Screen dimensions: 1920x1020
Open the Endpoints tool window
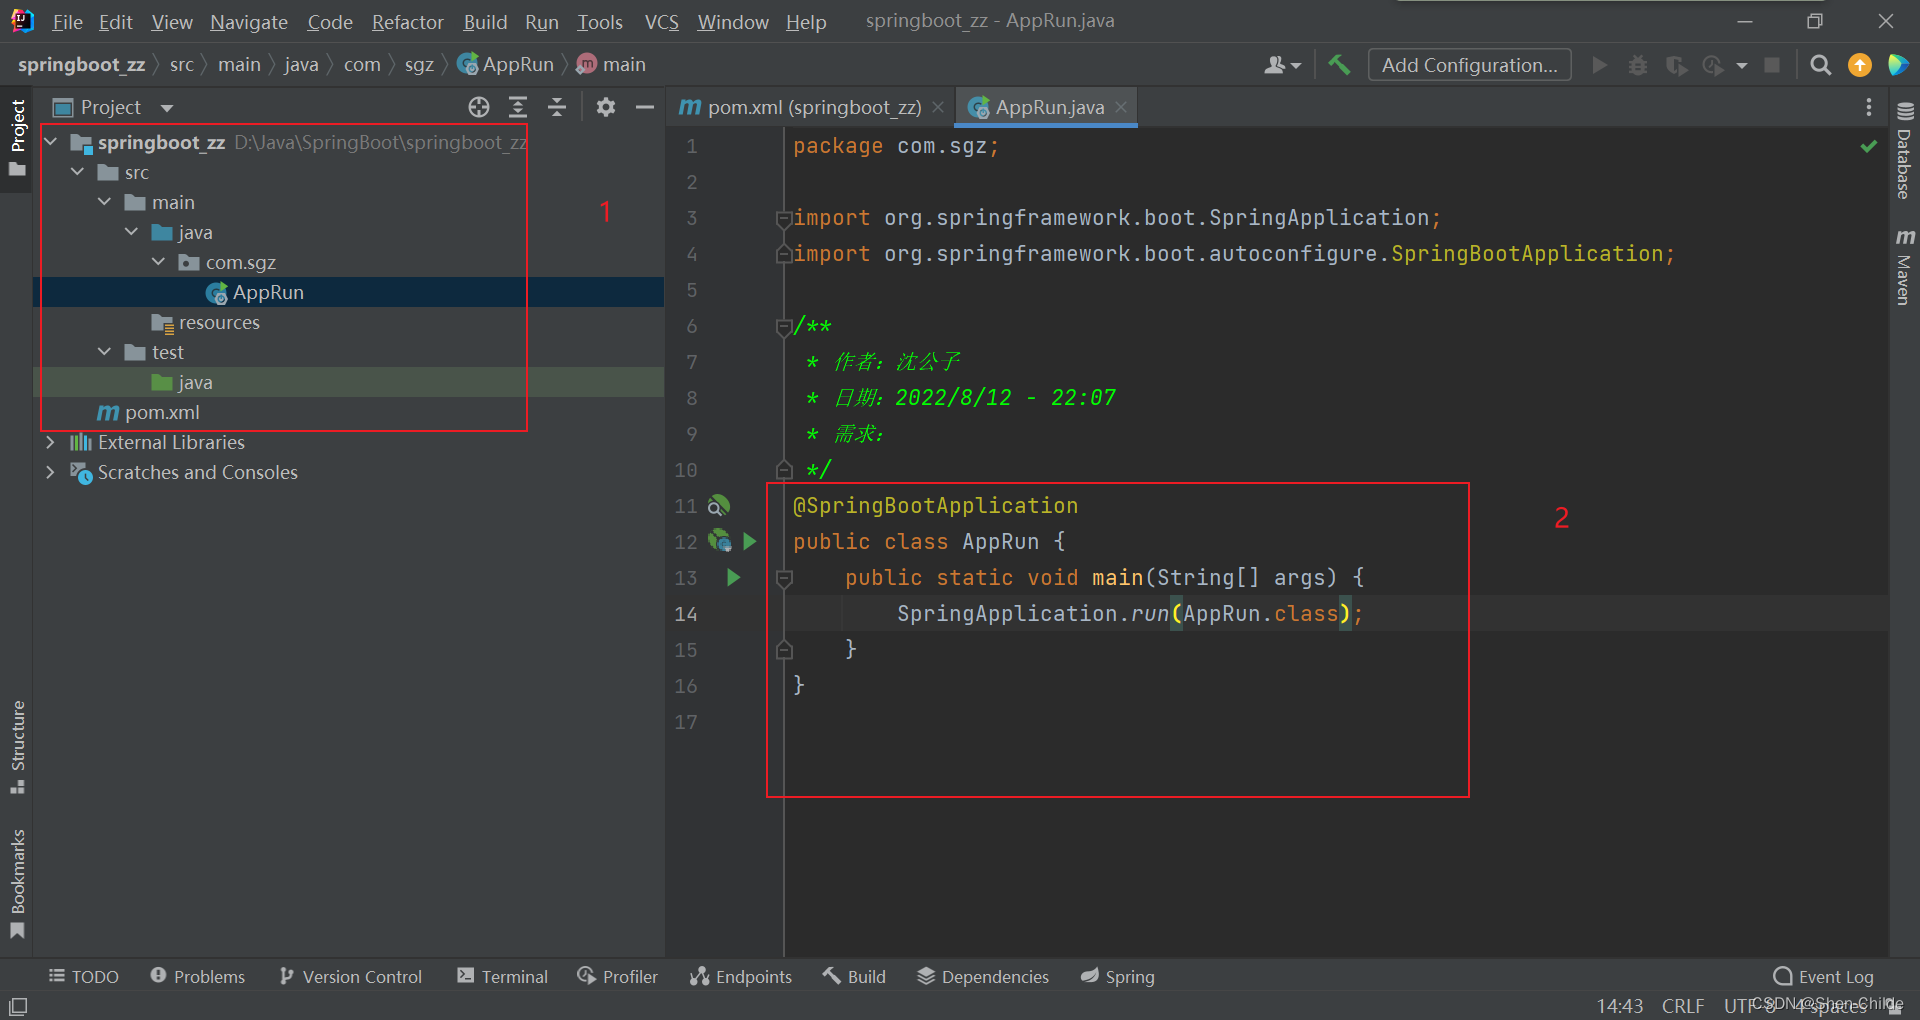tap(740, 976)
